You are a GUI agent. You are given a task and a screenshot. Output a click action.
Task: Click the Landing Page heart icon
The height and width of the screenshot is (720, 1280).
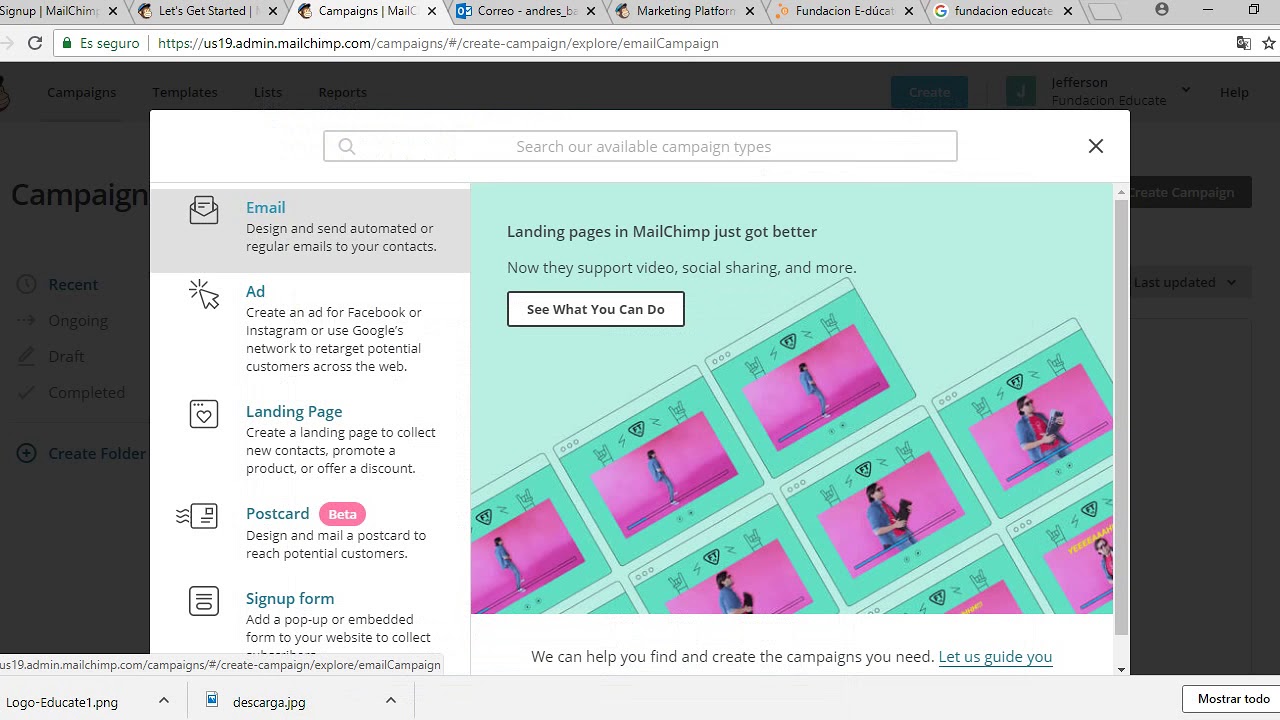pyautogui.click(x=204, y=413)
